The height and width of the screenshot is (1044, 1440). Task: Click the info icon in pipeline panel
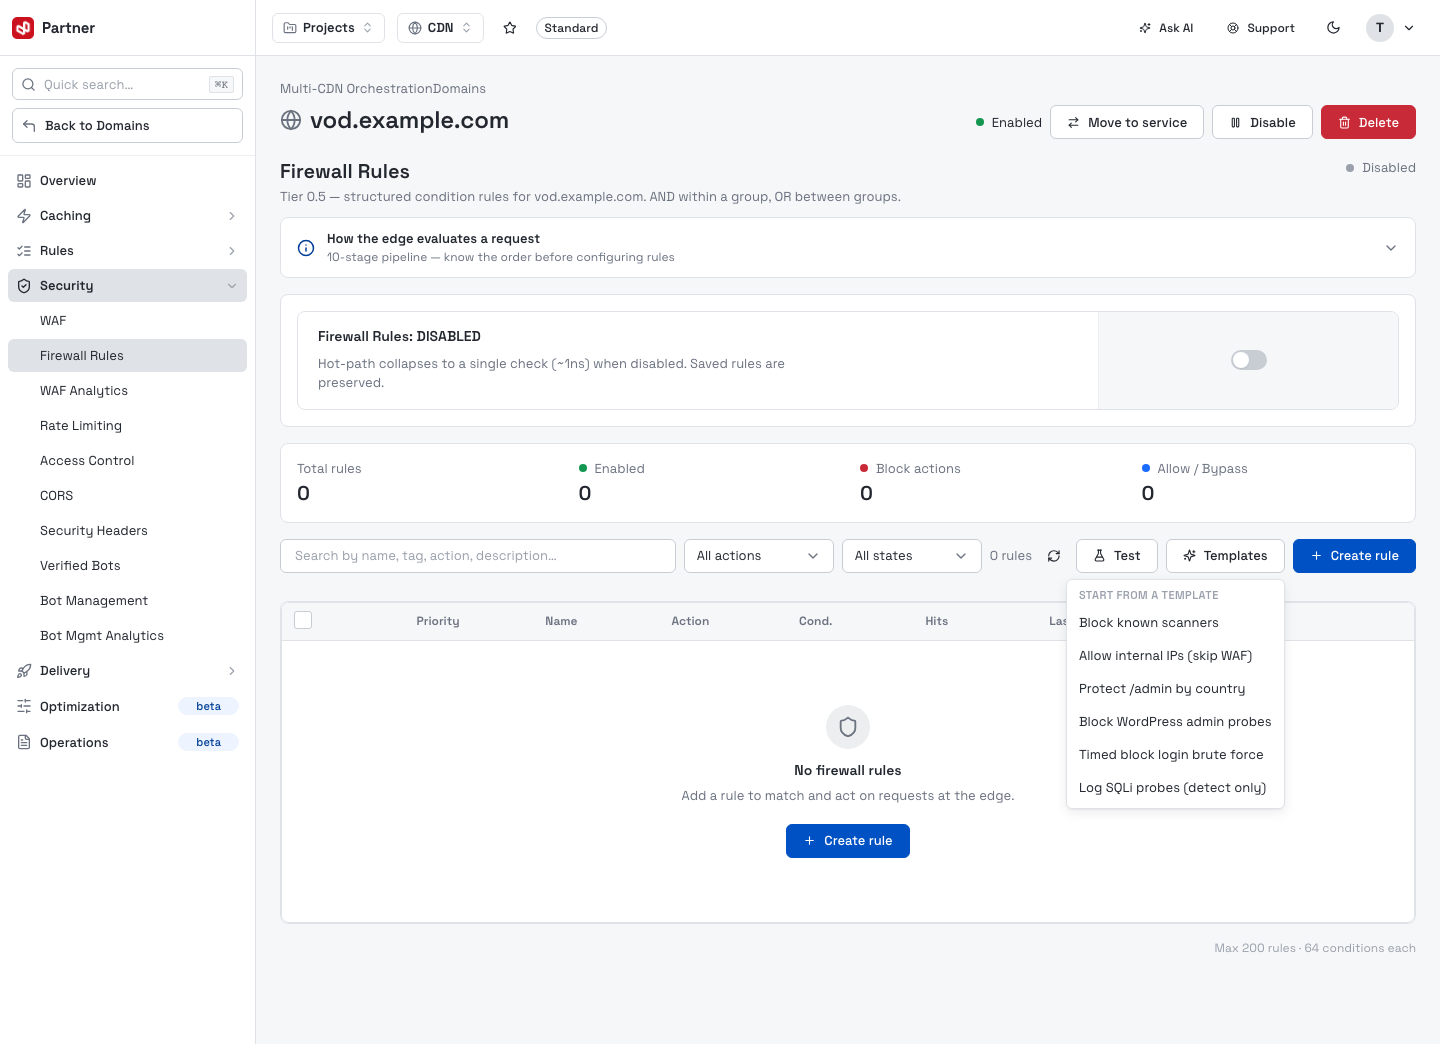pos(306,248)
